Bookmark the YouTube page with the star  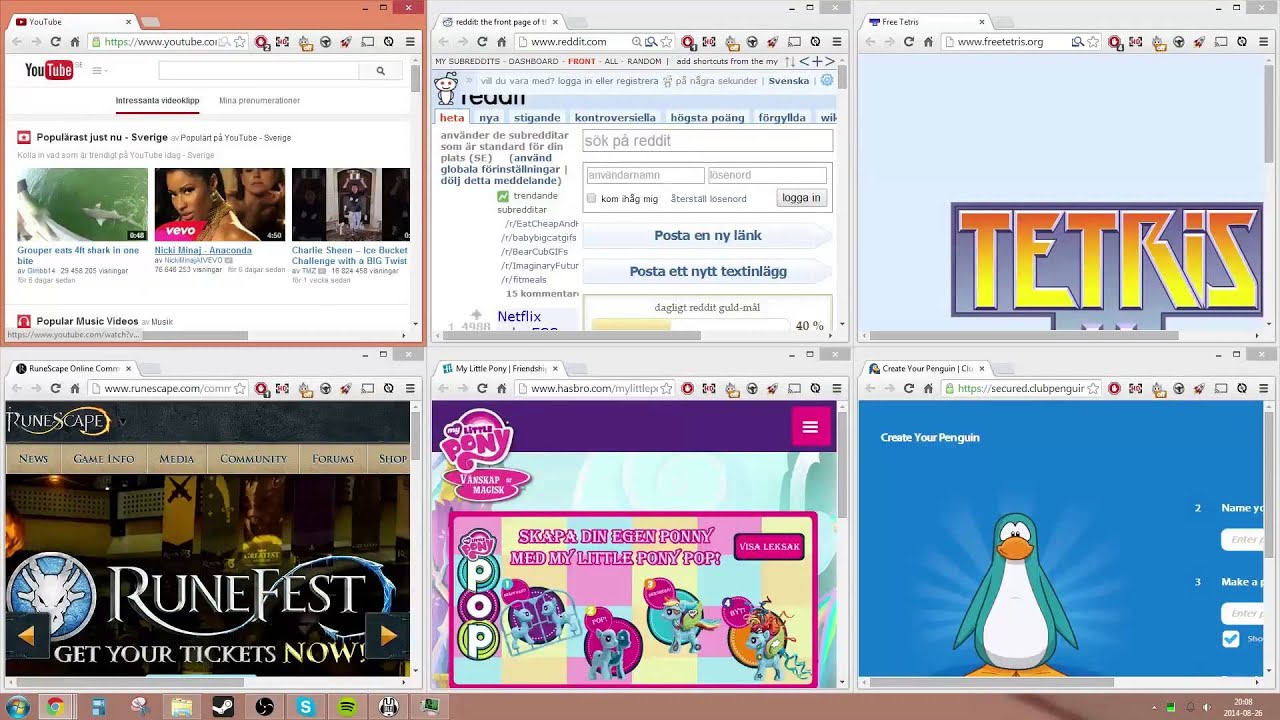(x=239, y=42)
